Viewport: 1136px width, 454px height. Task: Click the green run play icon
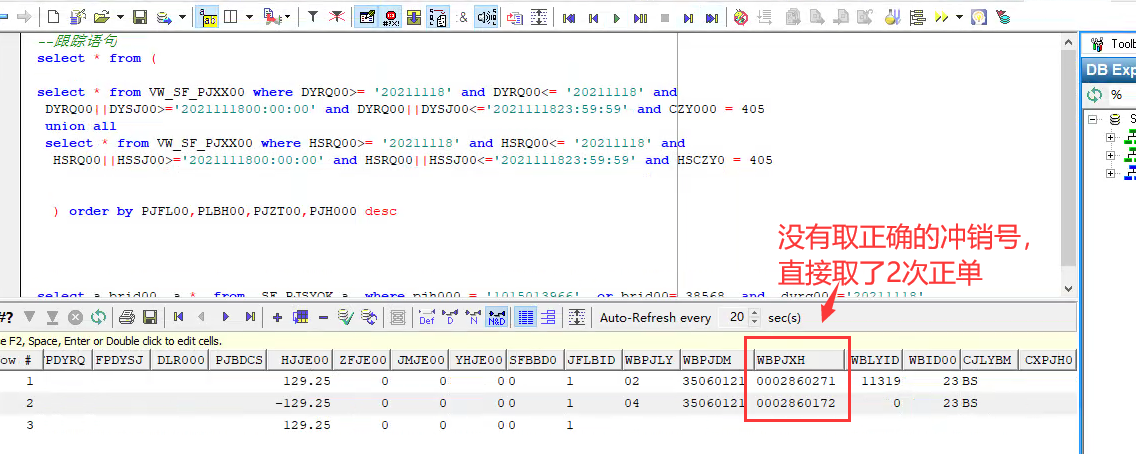(x=617, y=17)
